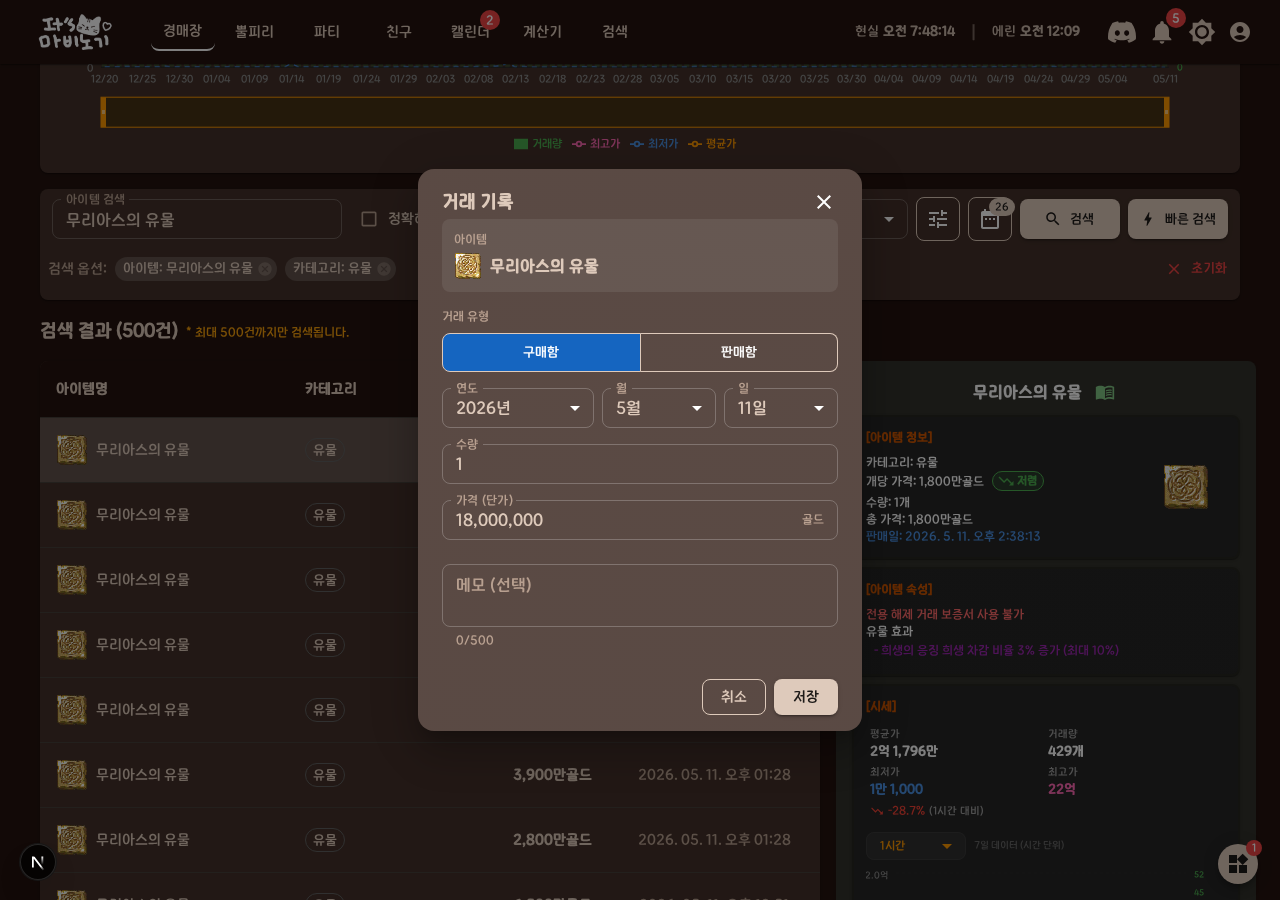Click the site logo in header
The height and width of the screenshot is (900, 1280).
(75, 32)
